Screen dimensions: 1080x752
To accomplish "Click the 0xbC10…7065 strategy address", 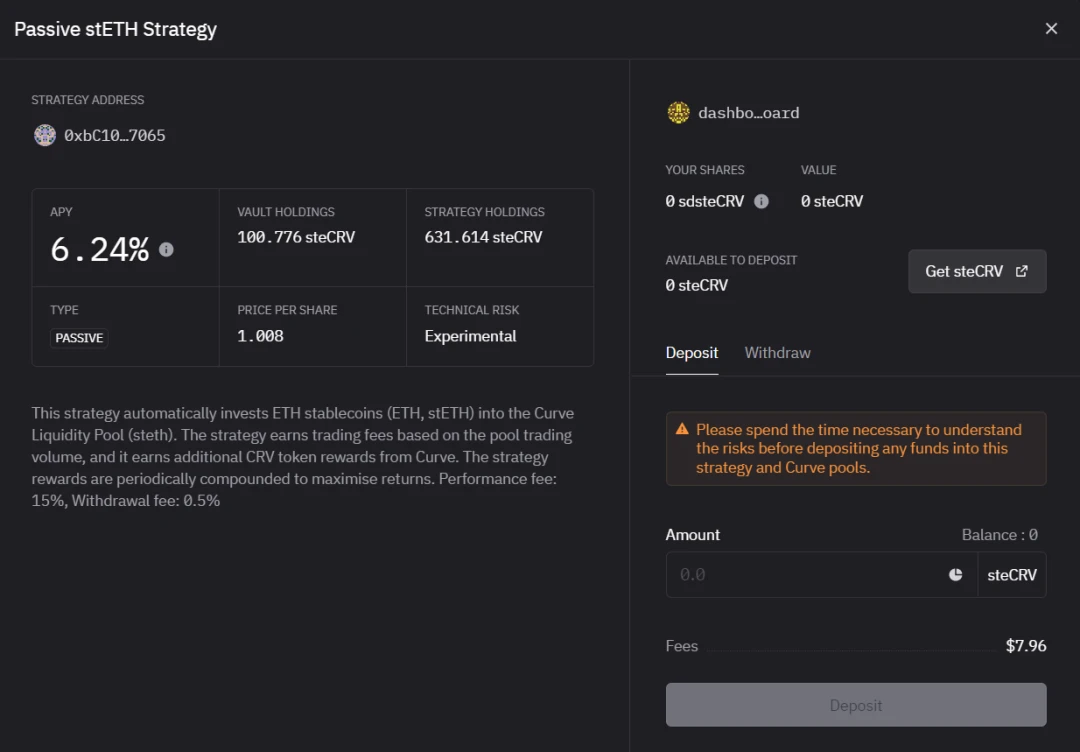I will (115, 136).
